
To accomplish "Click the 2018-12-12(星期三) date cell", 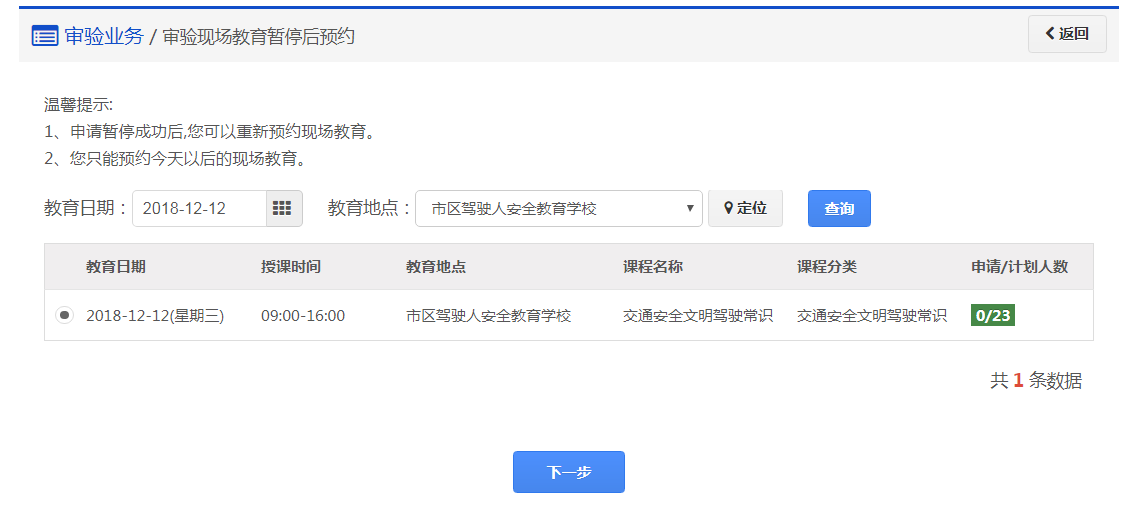I will (x=155, y=316).
